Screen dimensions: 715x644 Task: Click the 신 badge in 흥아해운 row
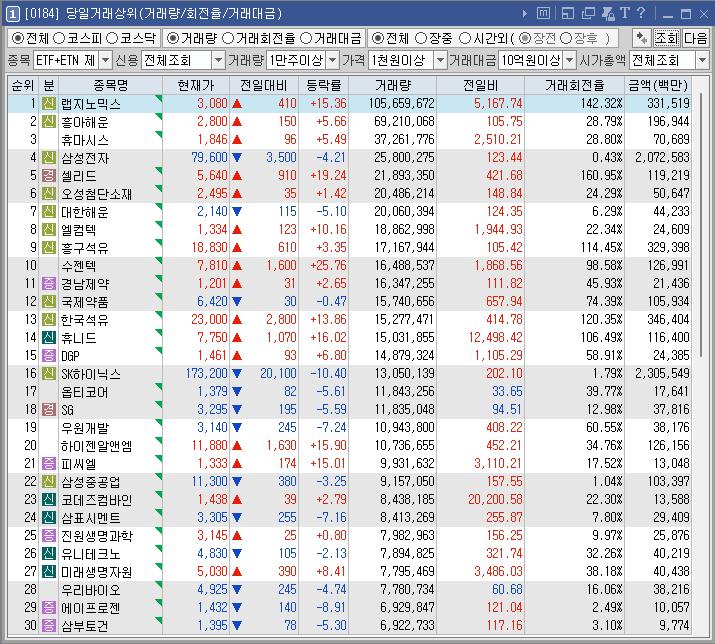(49, 122)
